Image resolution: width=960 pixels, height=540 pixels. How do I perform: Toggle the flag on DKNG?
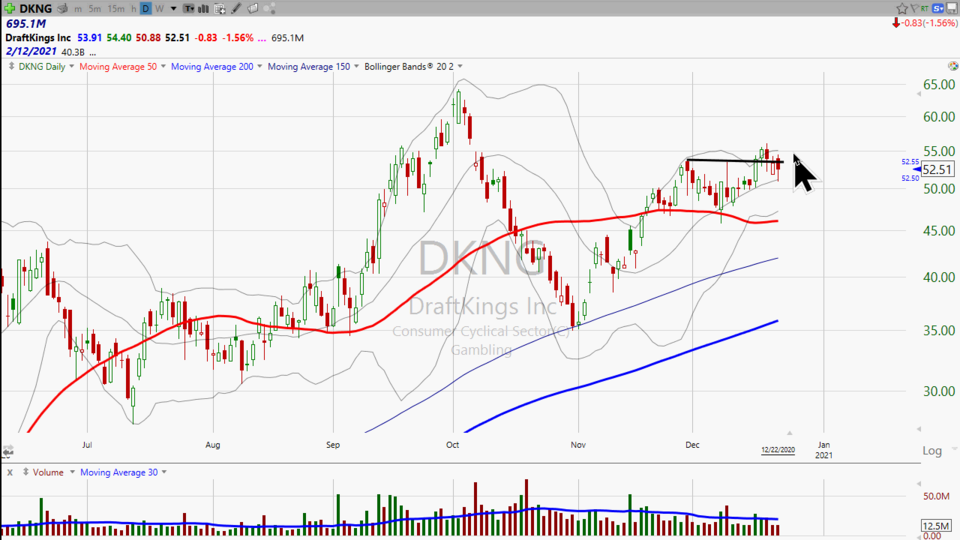click(915, 8)
